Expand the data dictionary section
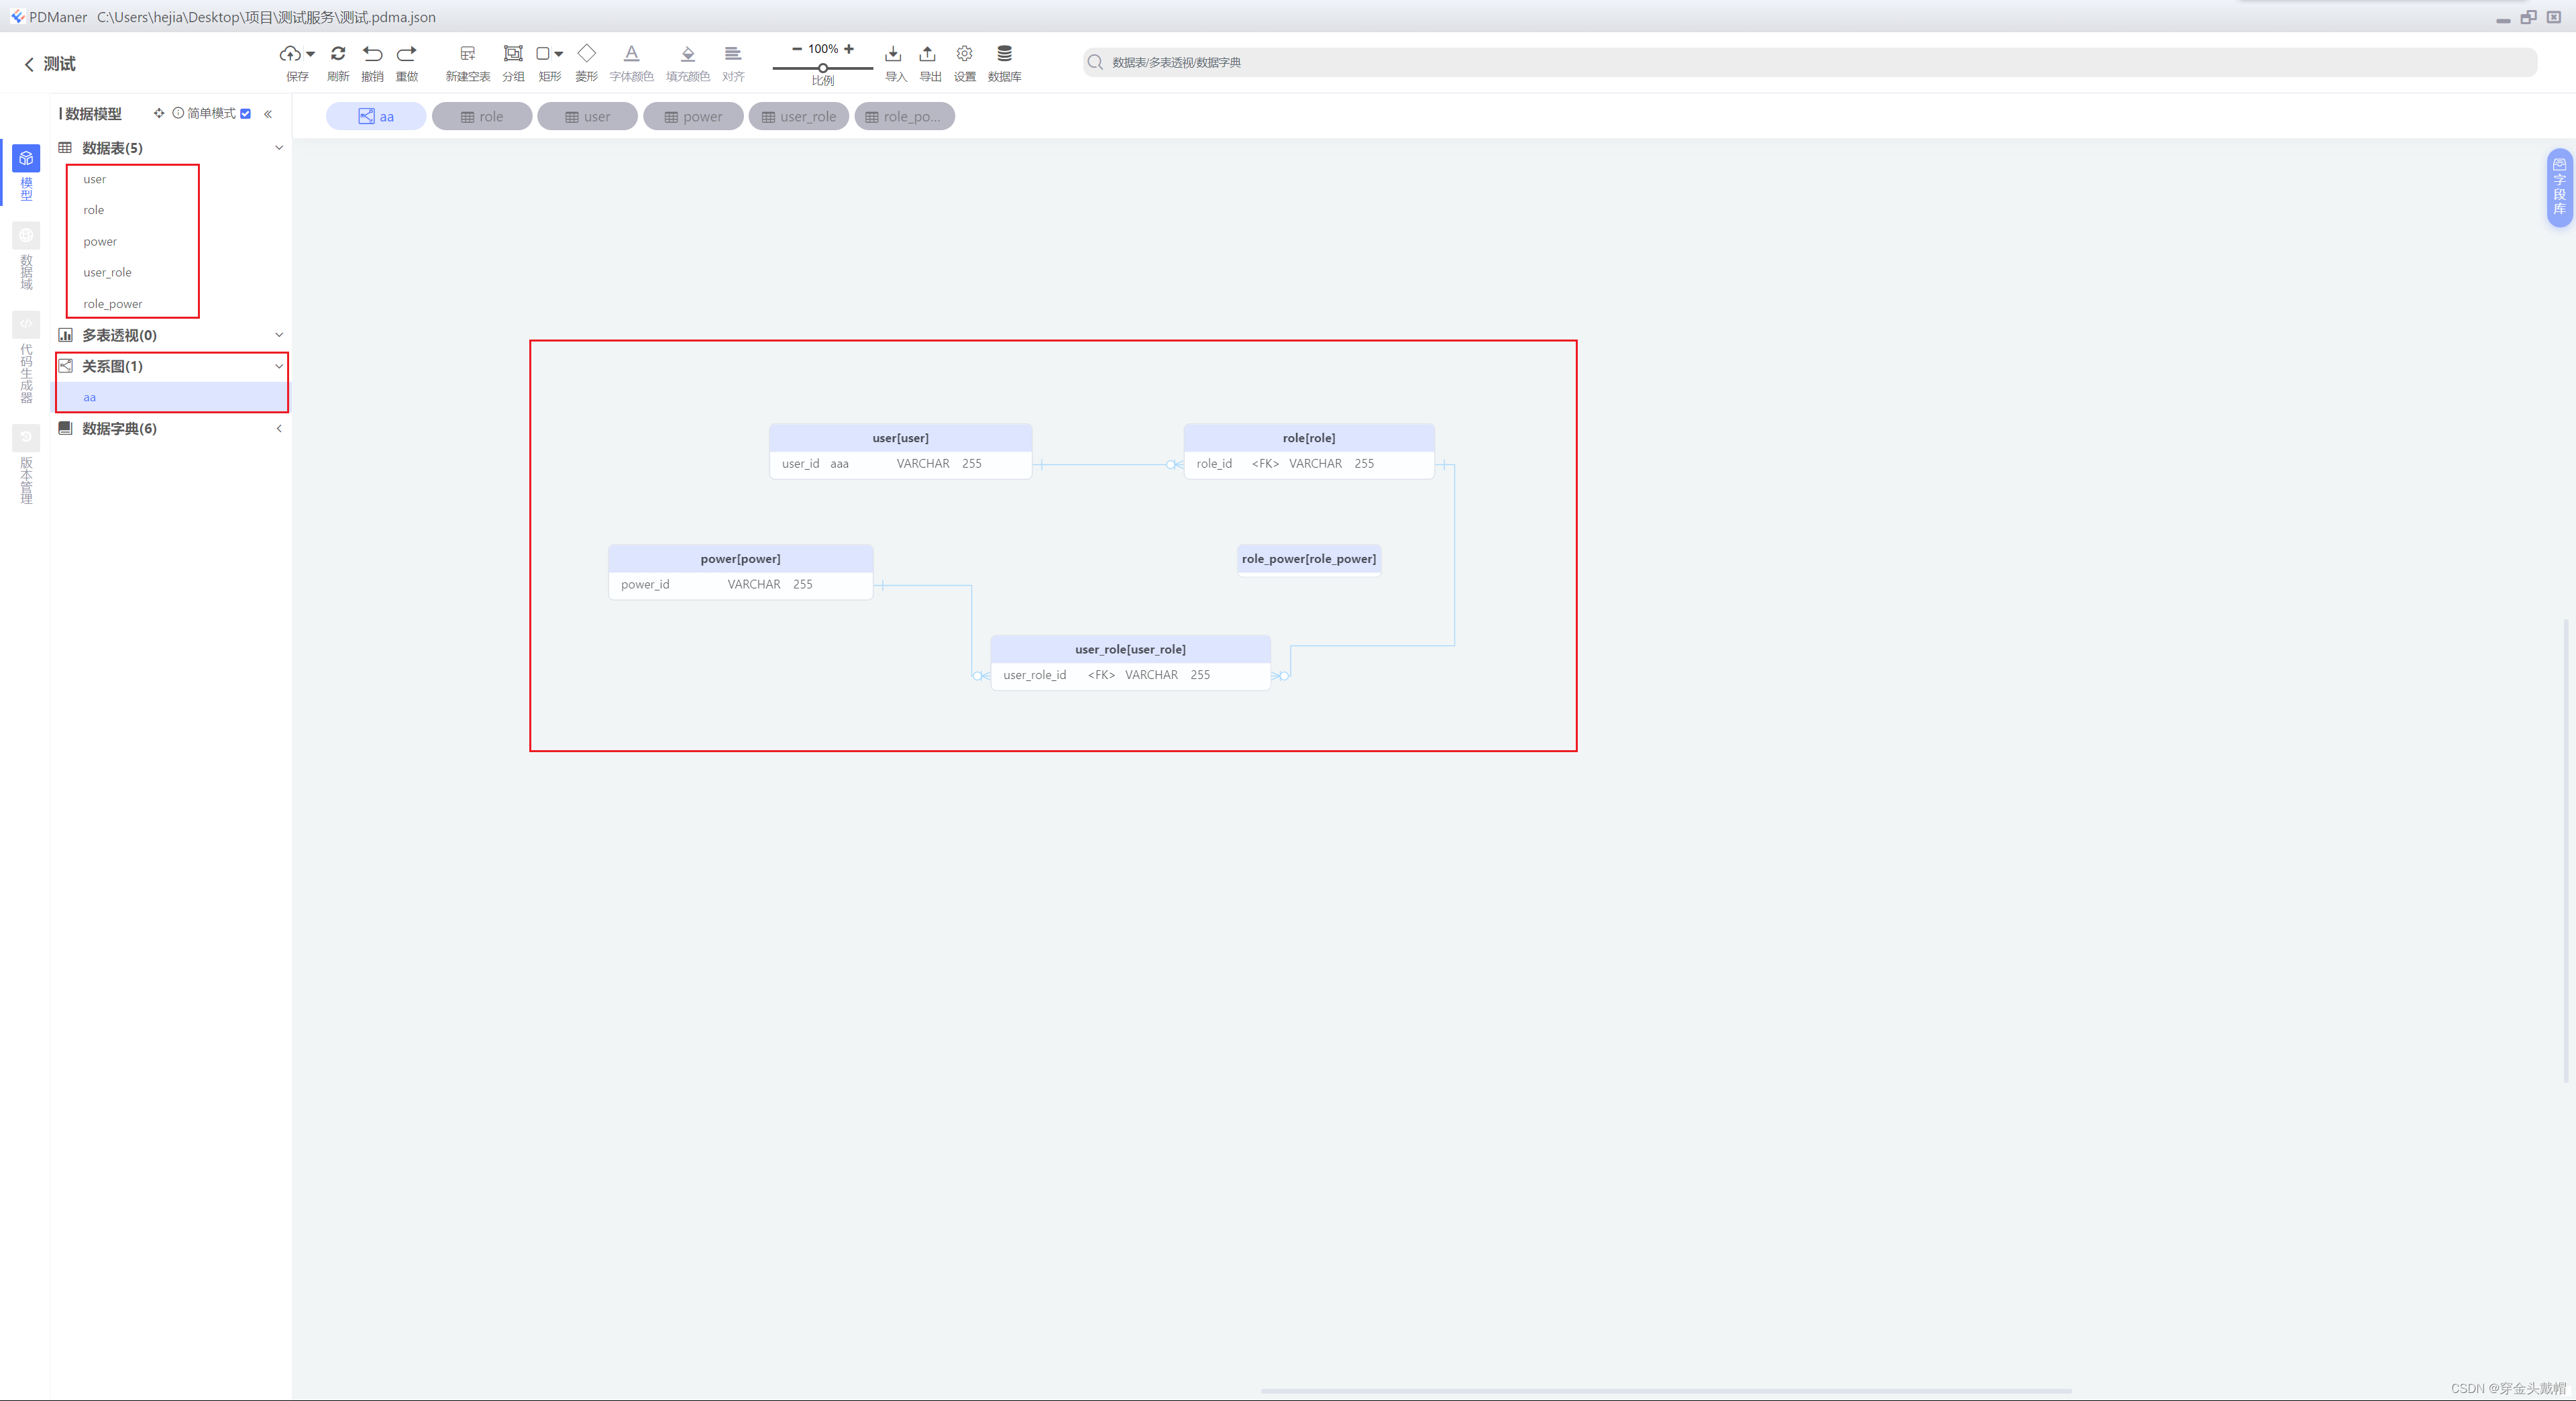2576x1401 pixels. point(279,429)
